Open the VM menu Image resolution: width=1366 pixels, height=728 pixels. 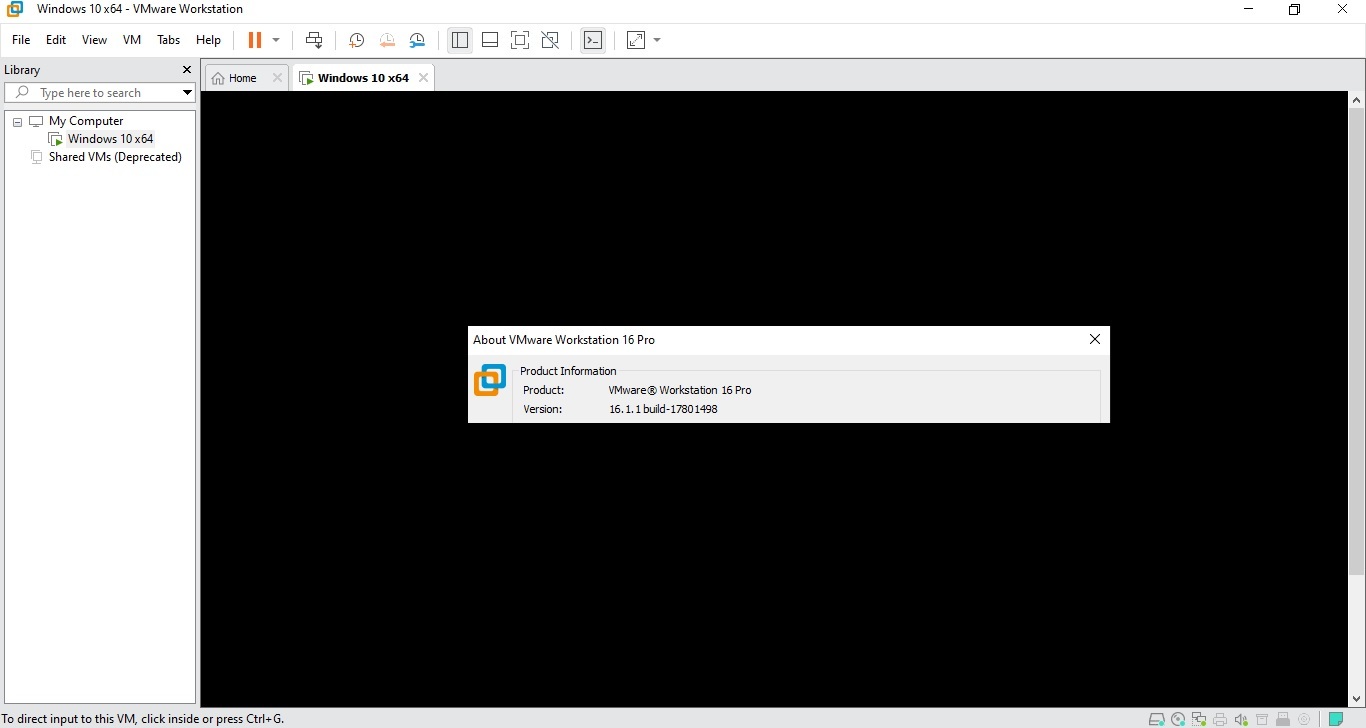tap(132, 40)
